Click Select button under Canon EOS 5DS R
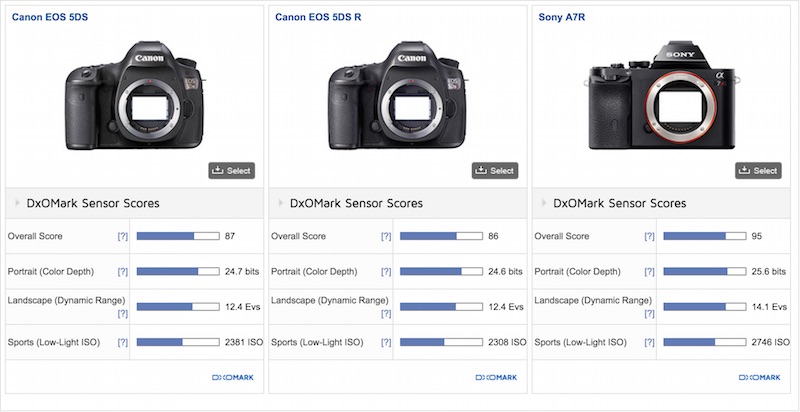The image size is (800, 412). (x=495, y=171)
